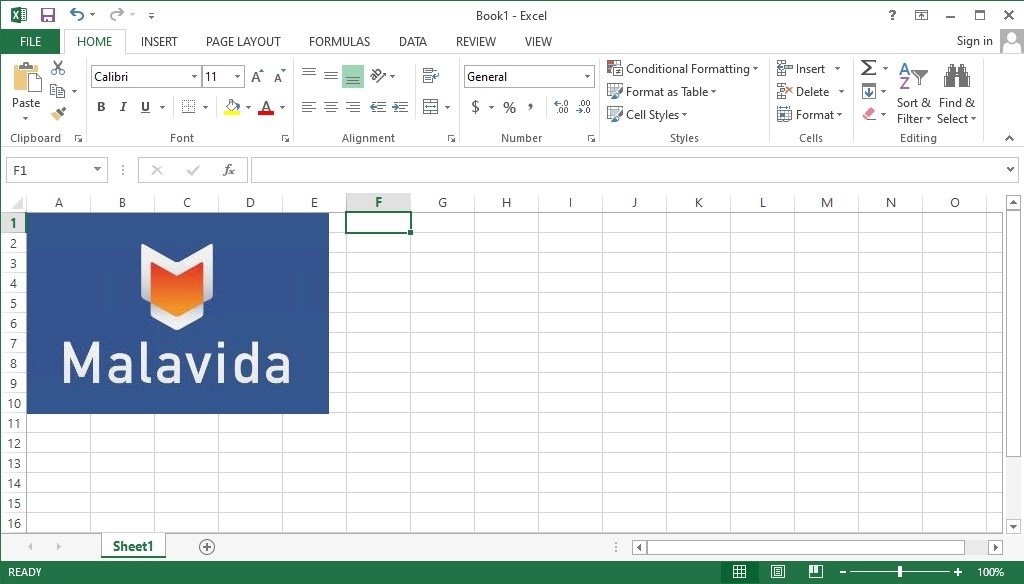Open the FILE tab
This screenshot has width=1024, height=584.
[x=31, y=41]
